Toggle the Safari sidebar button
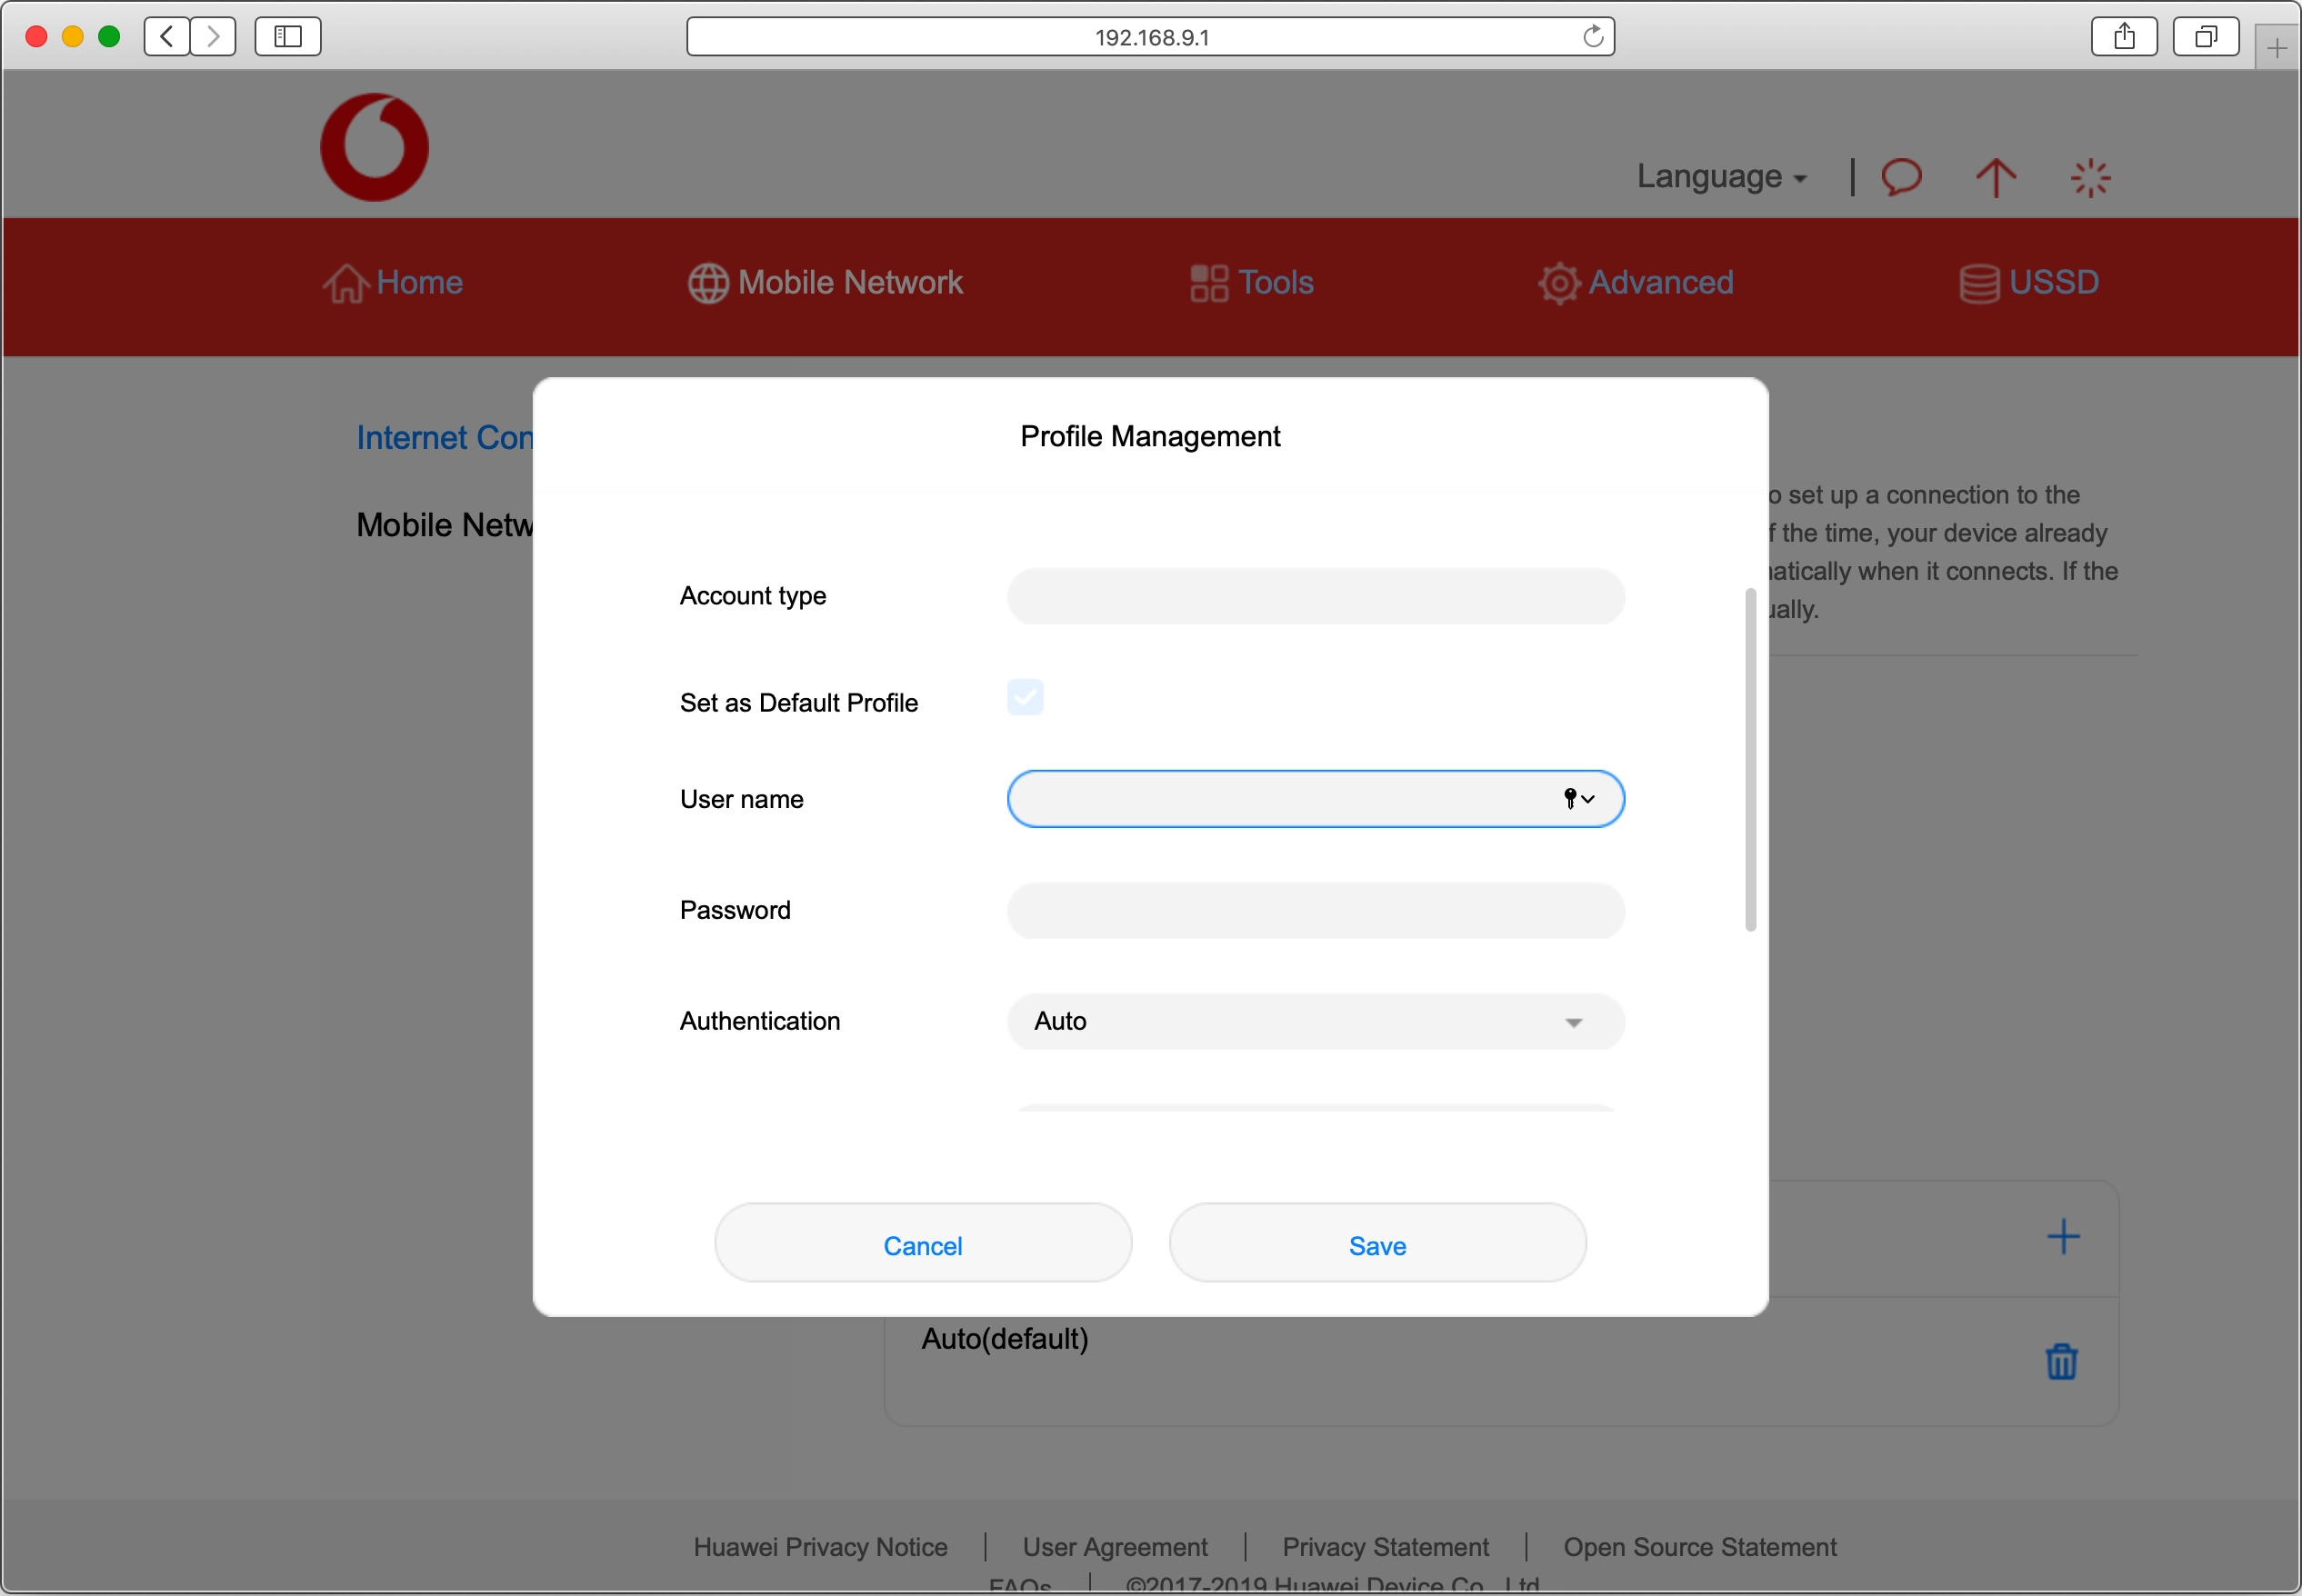The width and height of the screenshot is (2302, 1596). click(x=287, y=37)
